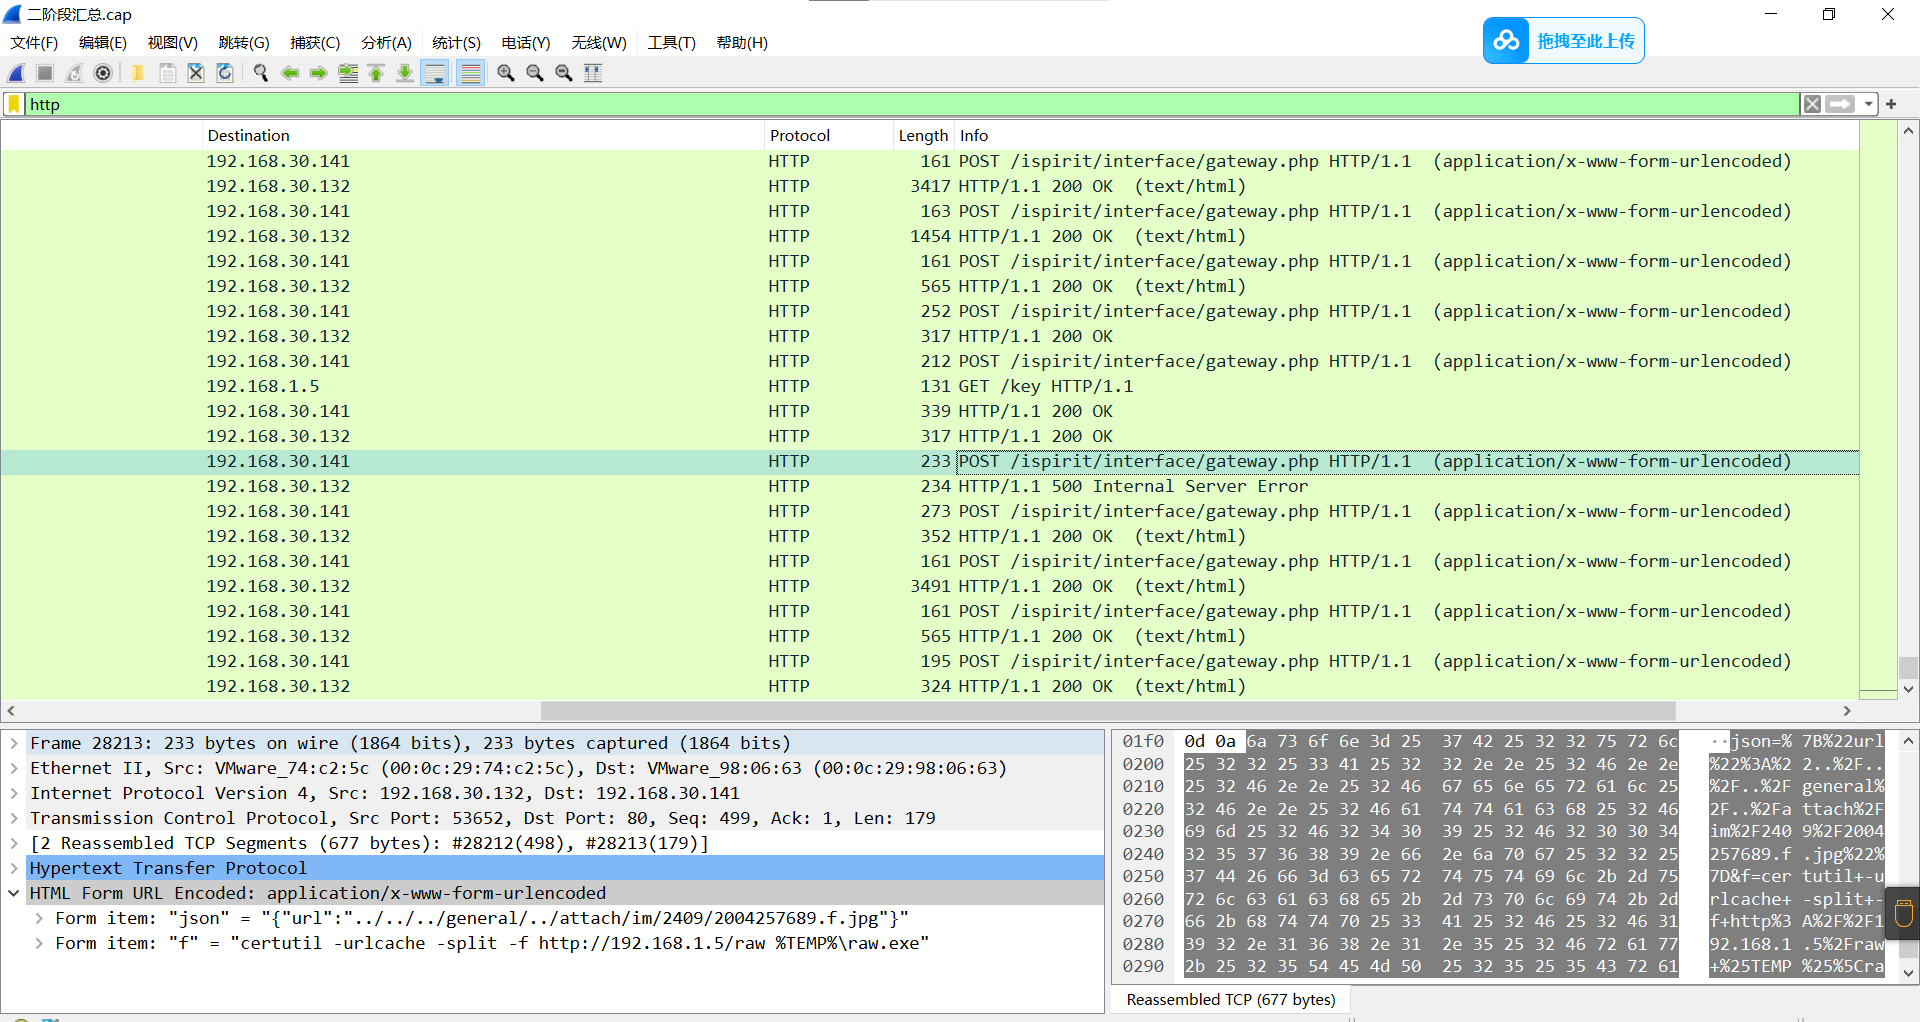
Task: Select the length 3417 HTTP 200 OK packet
Action: 930,186
